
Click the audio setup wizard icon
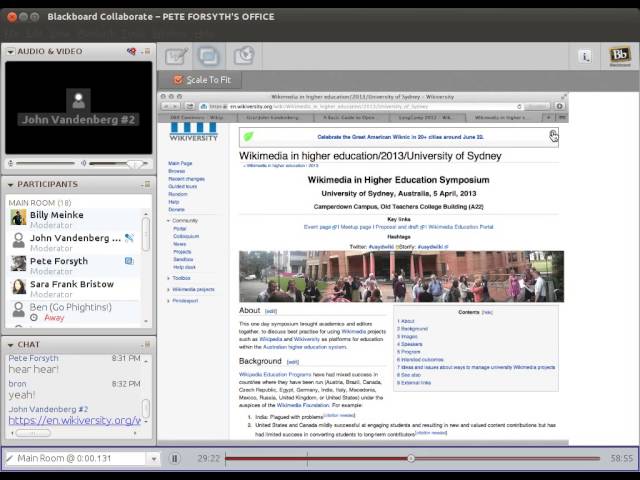131,51
